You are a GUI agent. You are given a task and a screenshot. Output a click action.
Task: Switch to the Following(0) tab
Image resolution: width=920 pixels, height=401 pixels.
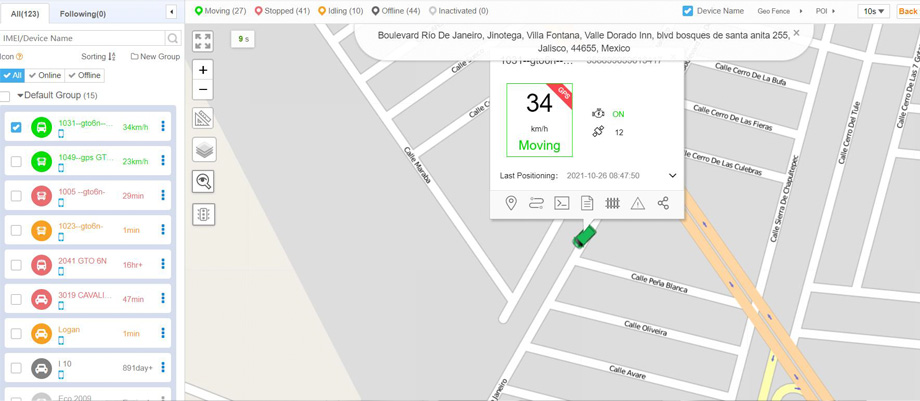click(x=83, y=14)
